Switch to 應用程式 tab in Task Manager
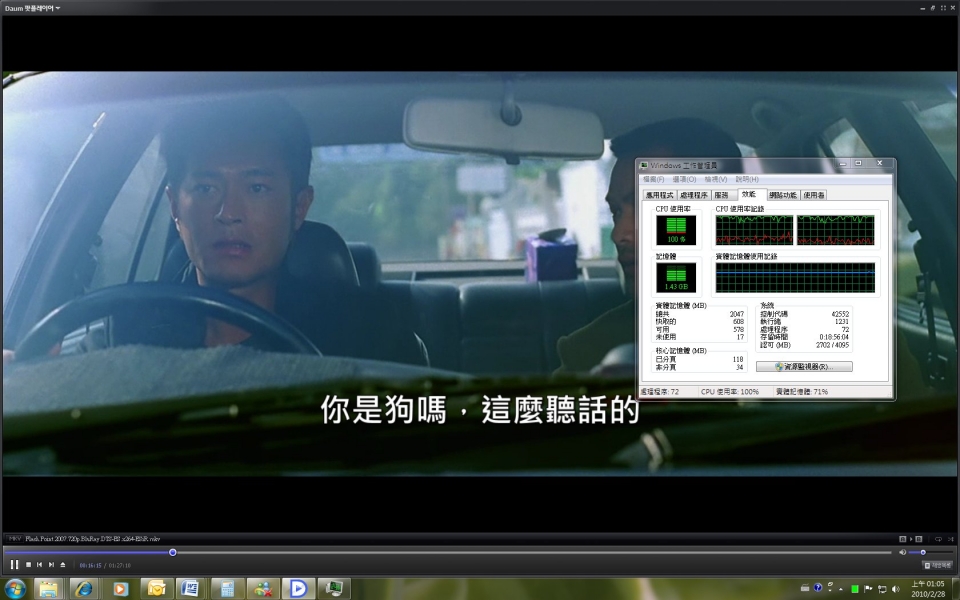This screenshot has height=600, width=960. coord(659,195)
